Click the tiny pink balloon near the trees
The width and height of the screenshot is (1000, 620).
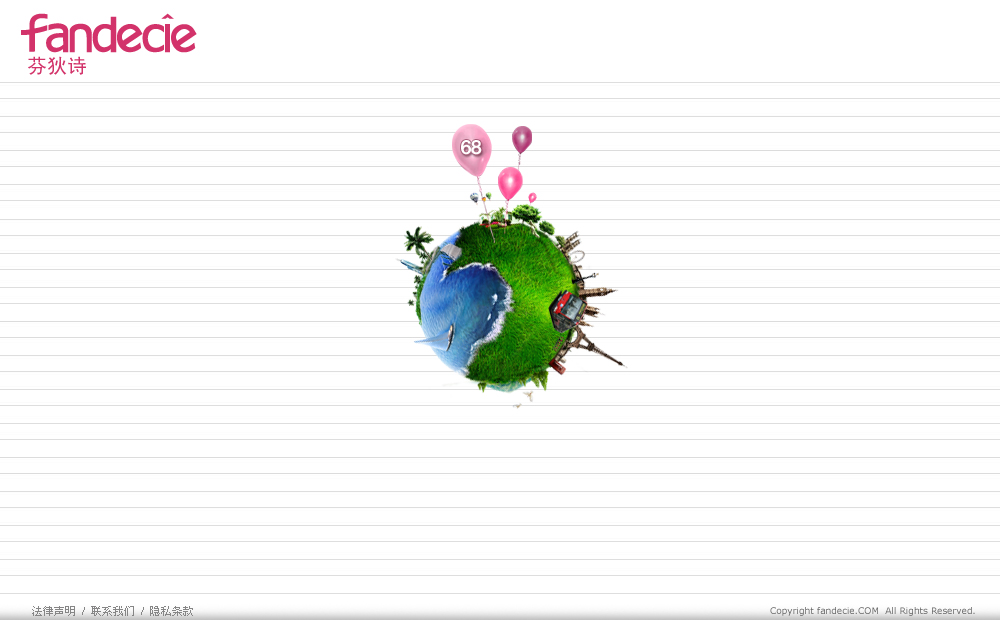(533, 197)
